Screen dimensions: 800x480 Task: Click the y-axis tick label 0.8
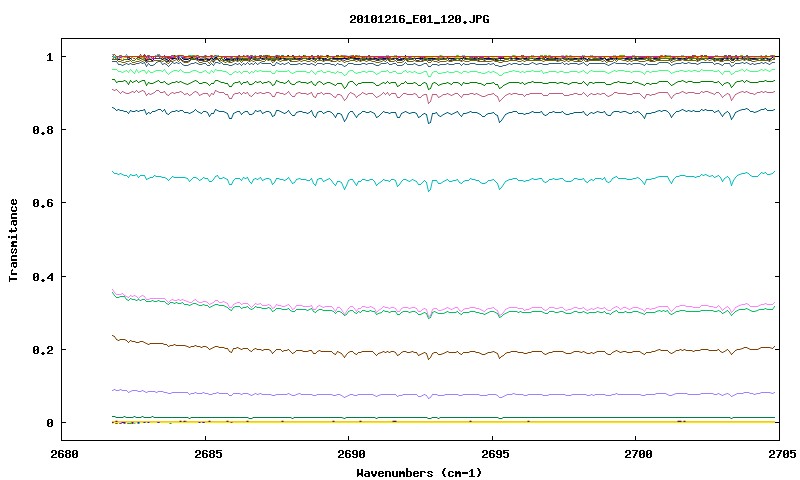43,130
